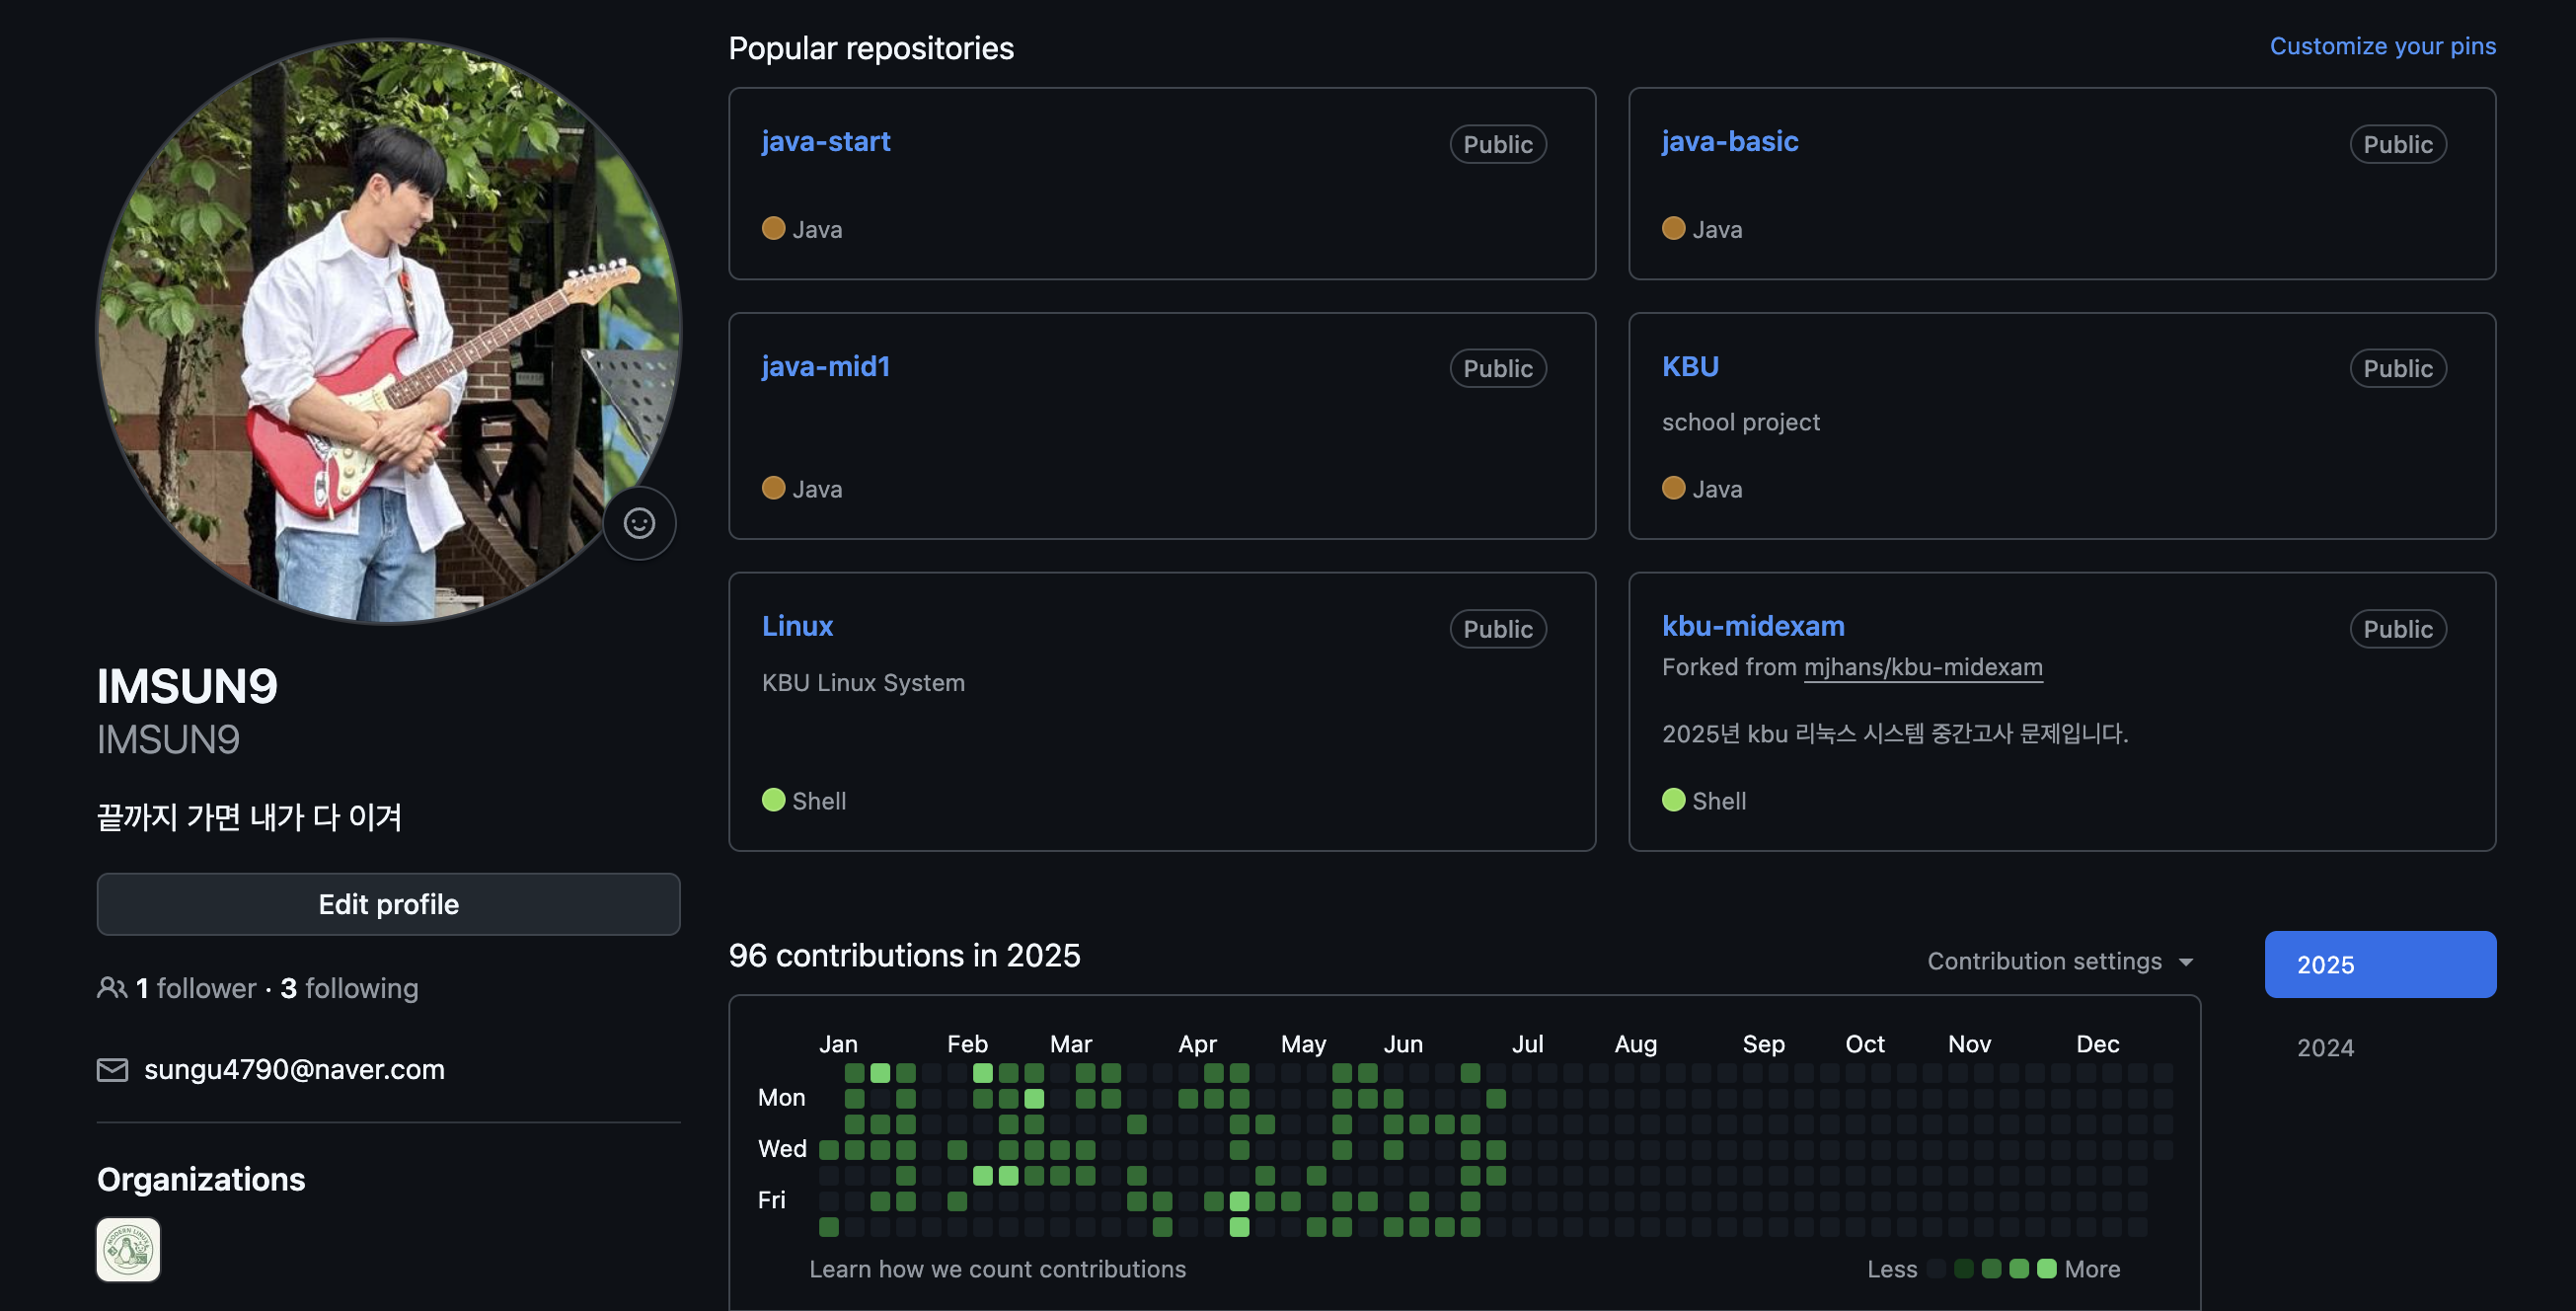The image size is (2576, 1311).
Task: Click the large profile avatar photo
Action: coord(388,330)
